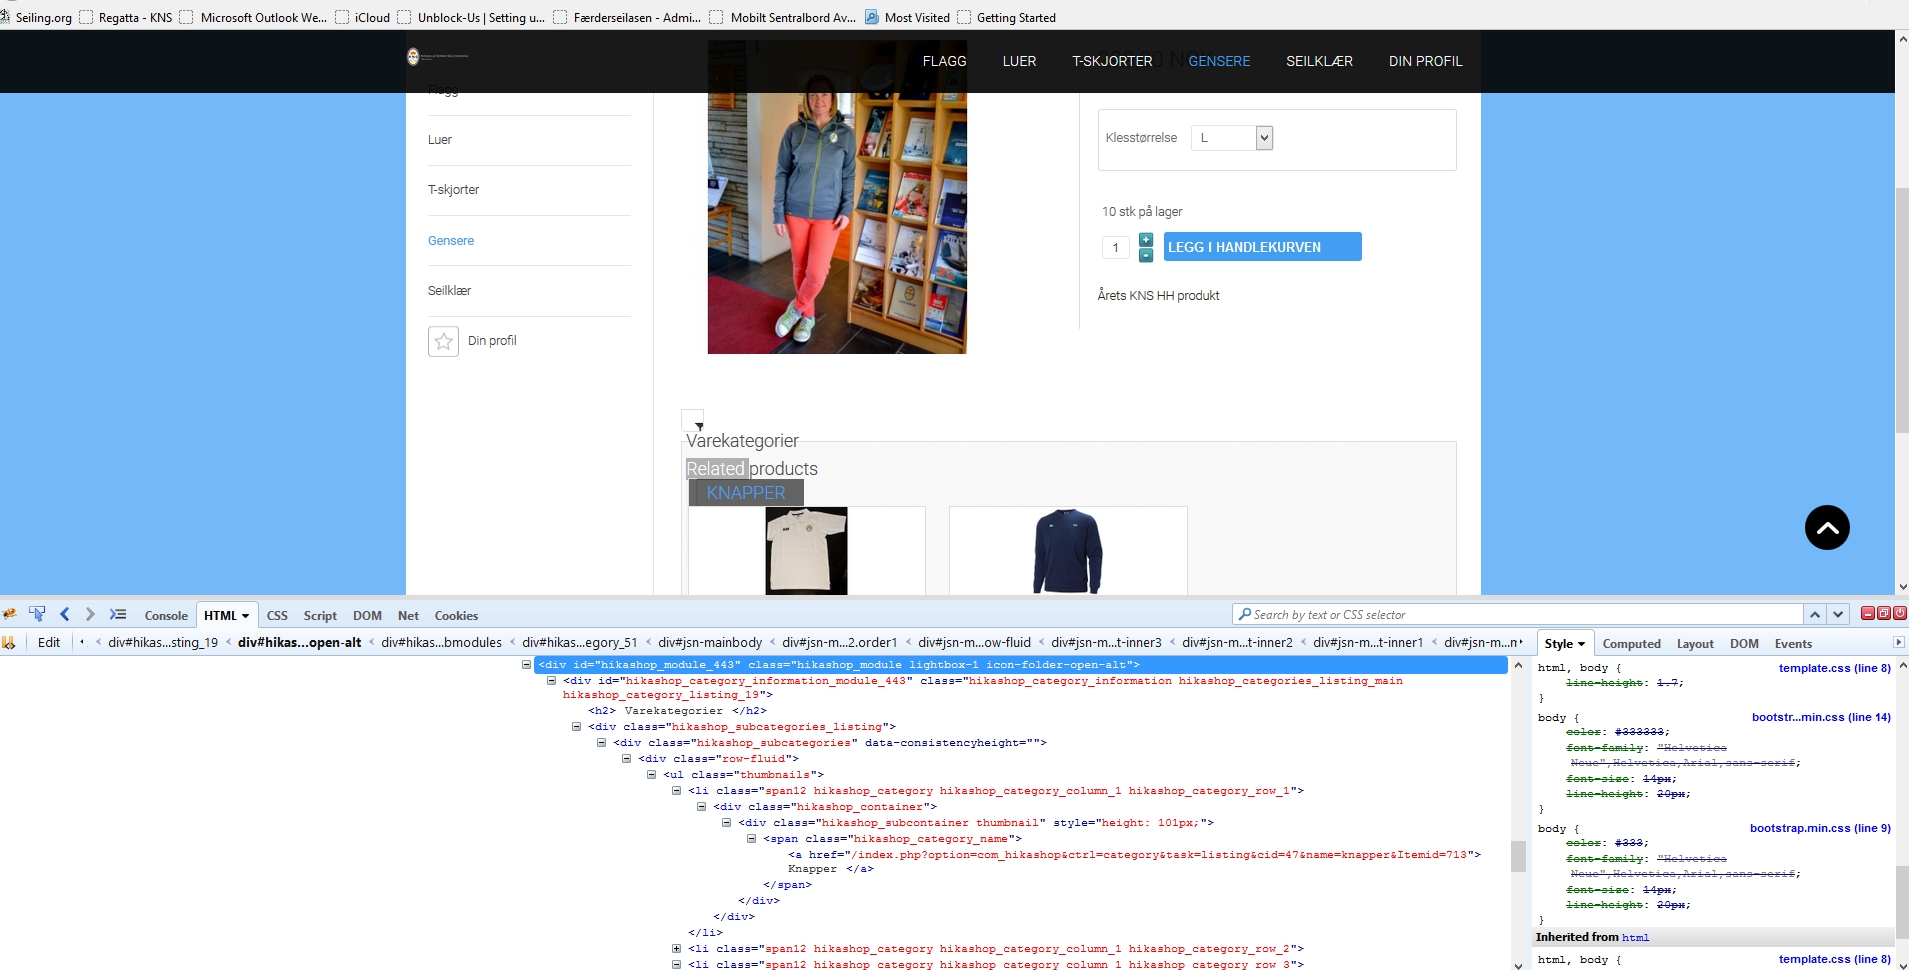Open the Computed side panel tab
The width and height of the screenshot is (1909, 970).
(x=1631, y=643)
